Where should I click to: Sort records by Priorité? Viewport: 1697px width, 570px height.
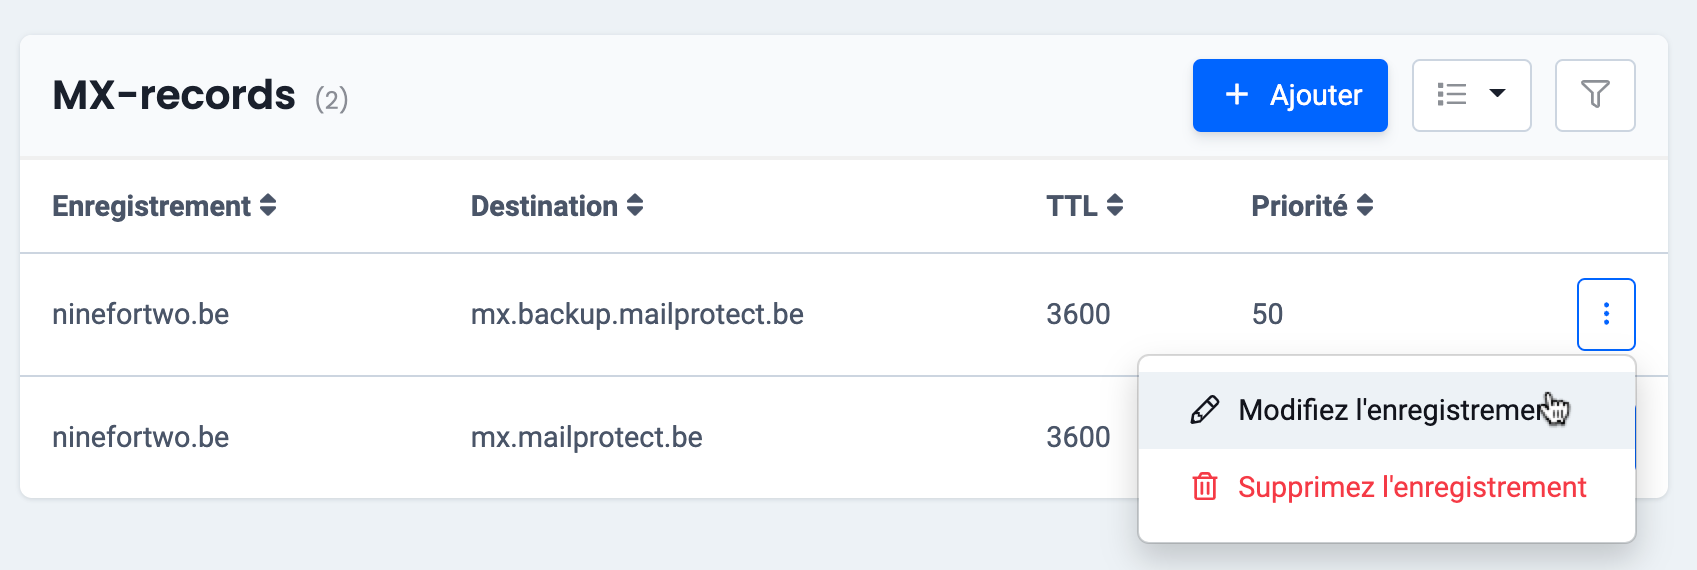click(x=1311, y=206)
